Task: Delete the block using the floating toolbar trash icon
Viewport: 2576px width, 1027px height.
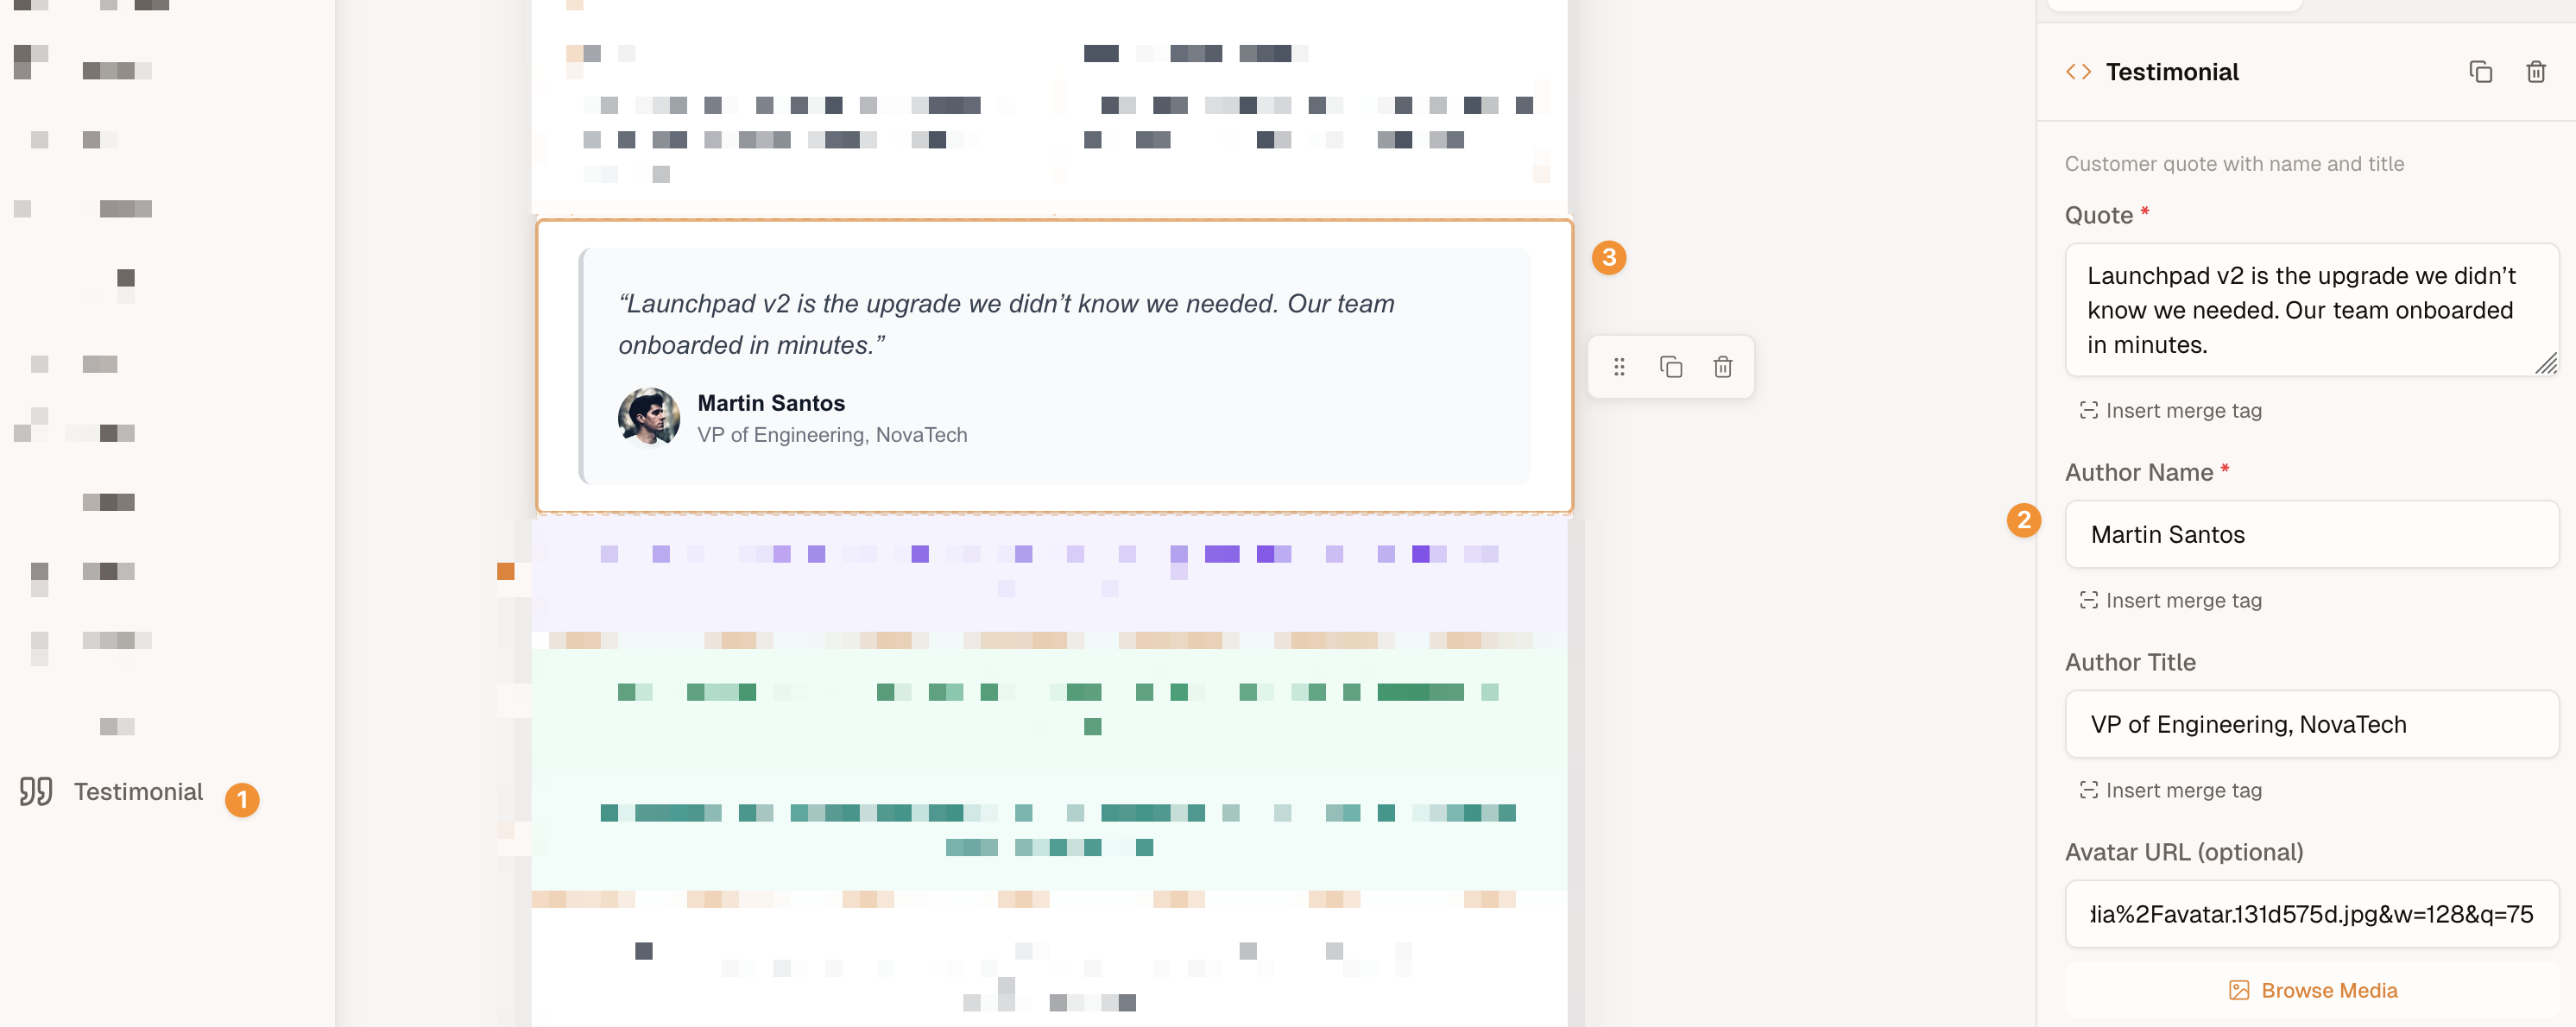Action: (1722, 367)
